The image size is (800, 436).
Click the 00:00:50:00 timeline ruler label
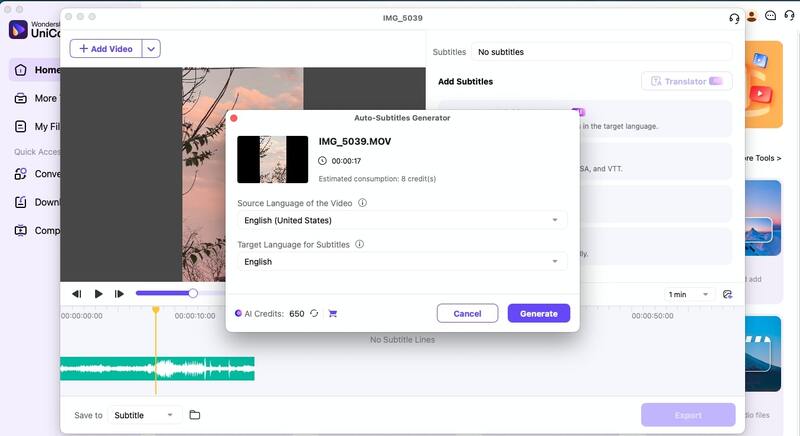pos(653,316)
